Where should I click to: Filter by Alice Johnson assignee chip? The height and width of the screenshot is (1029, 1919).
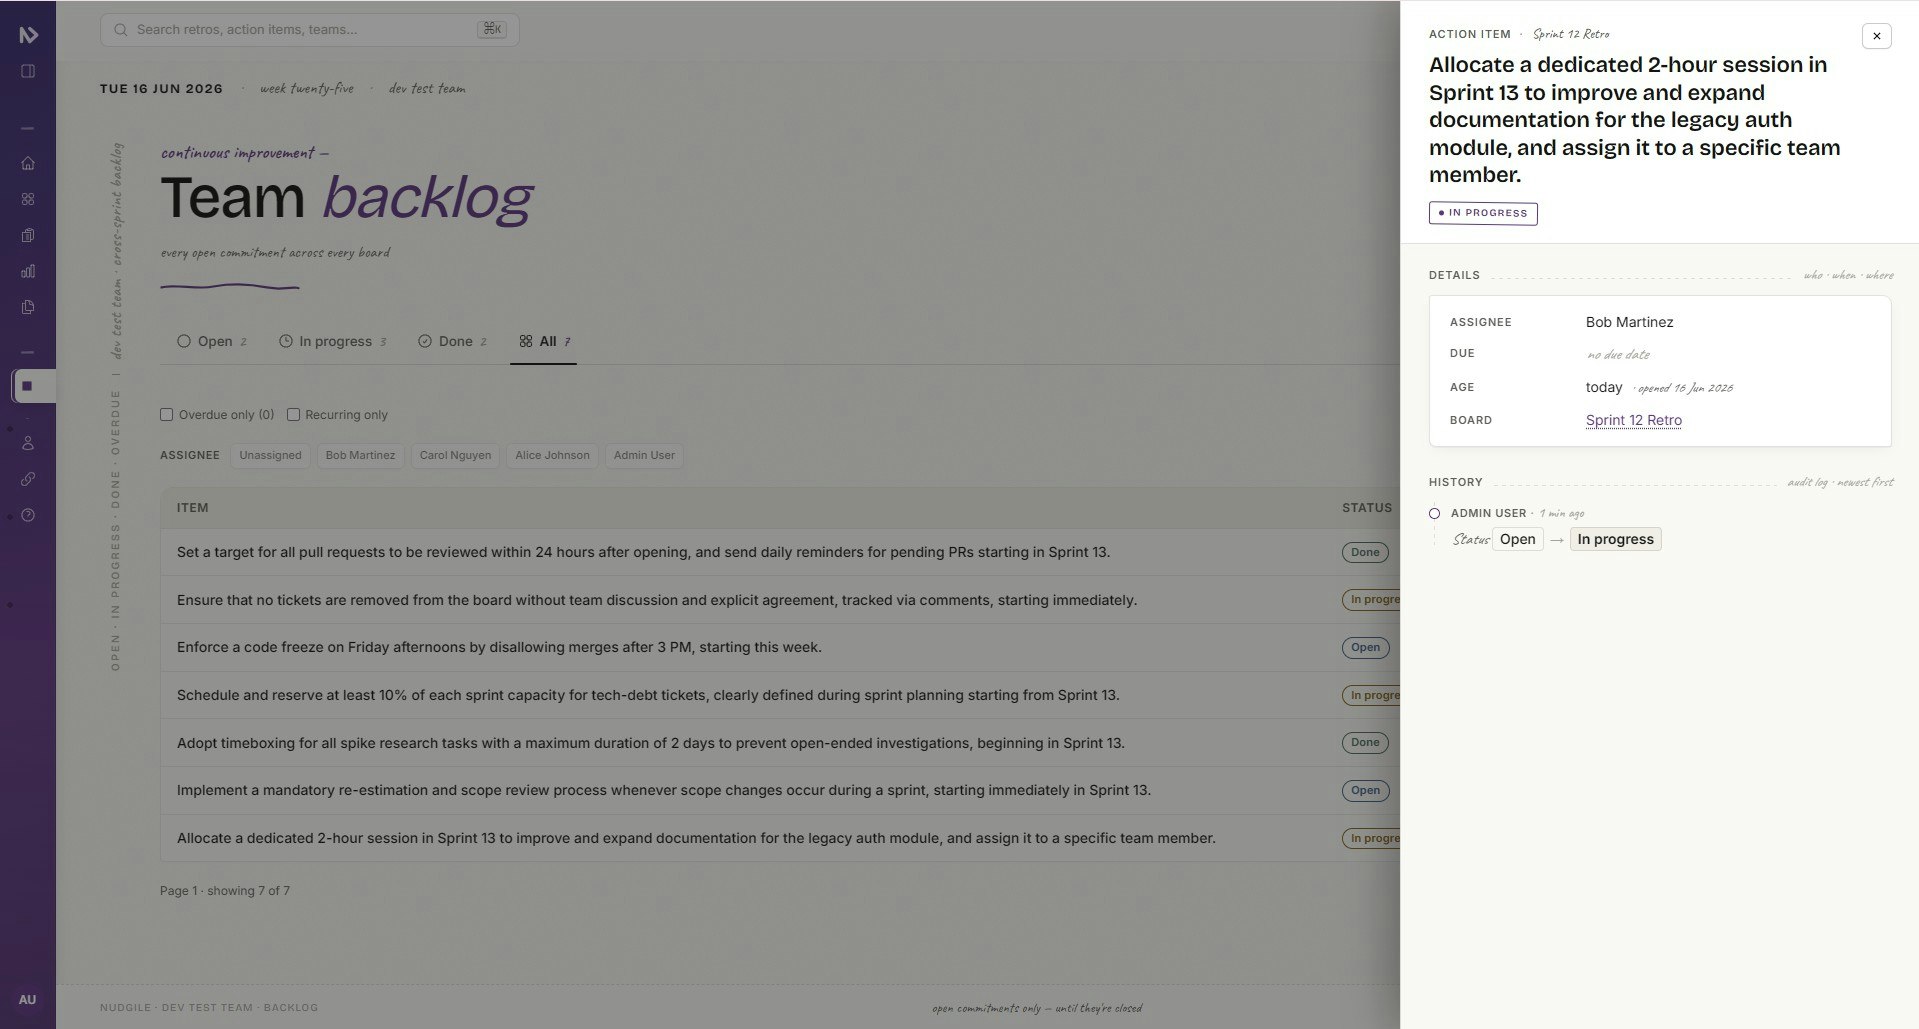552,456
